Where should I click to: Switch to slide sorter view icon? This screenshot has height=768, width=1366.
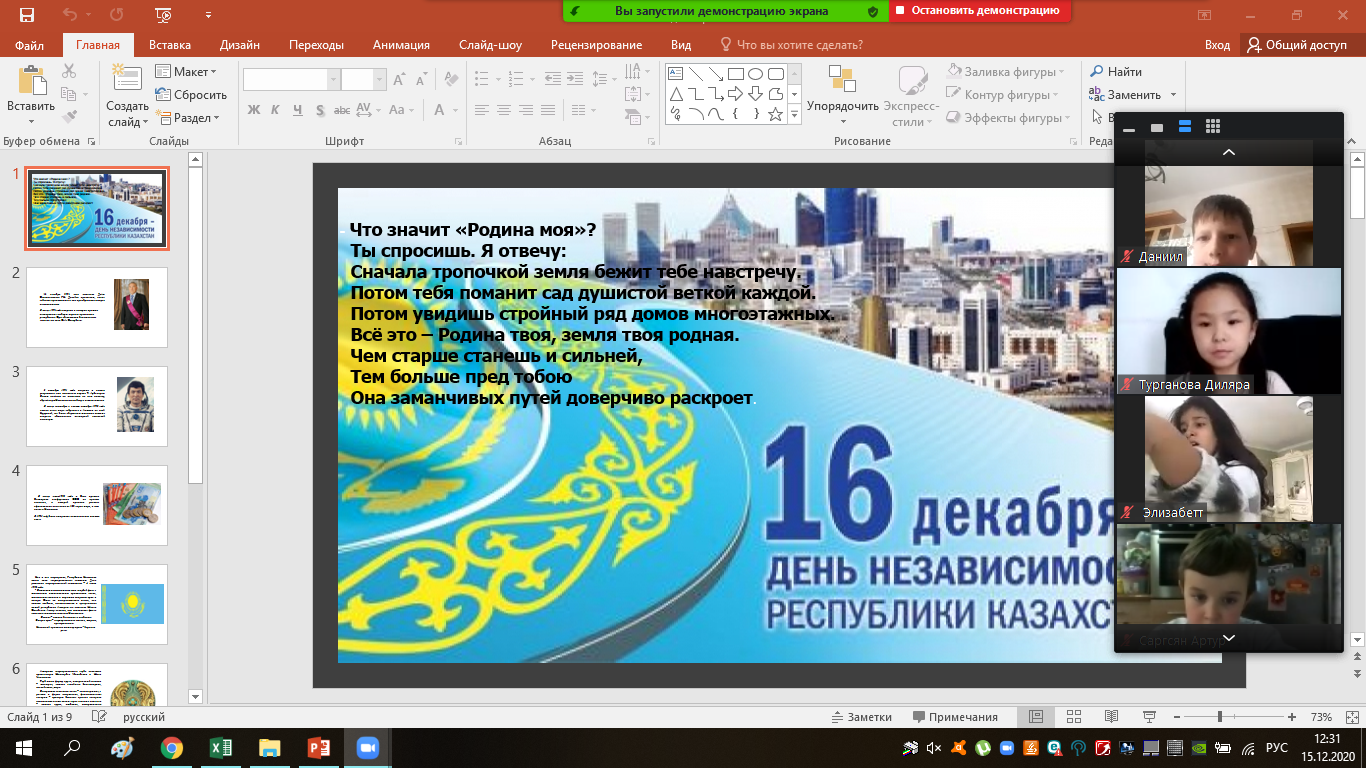(1073, 717)
